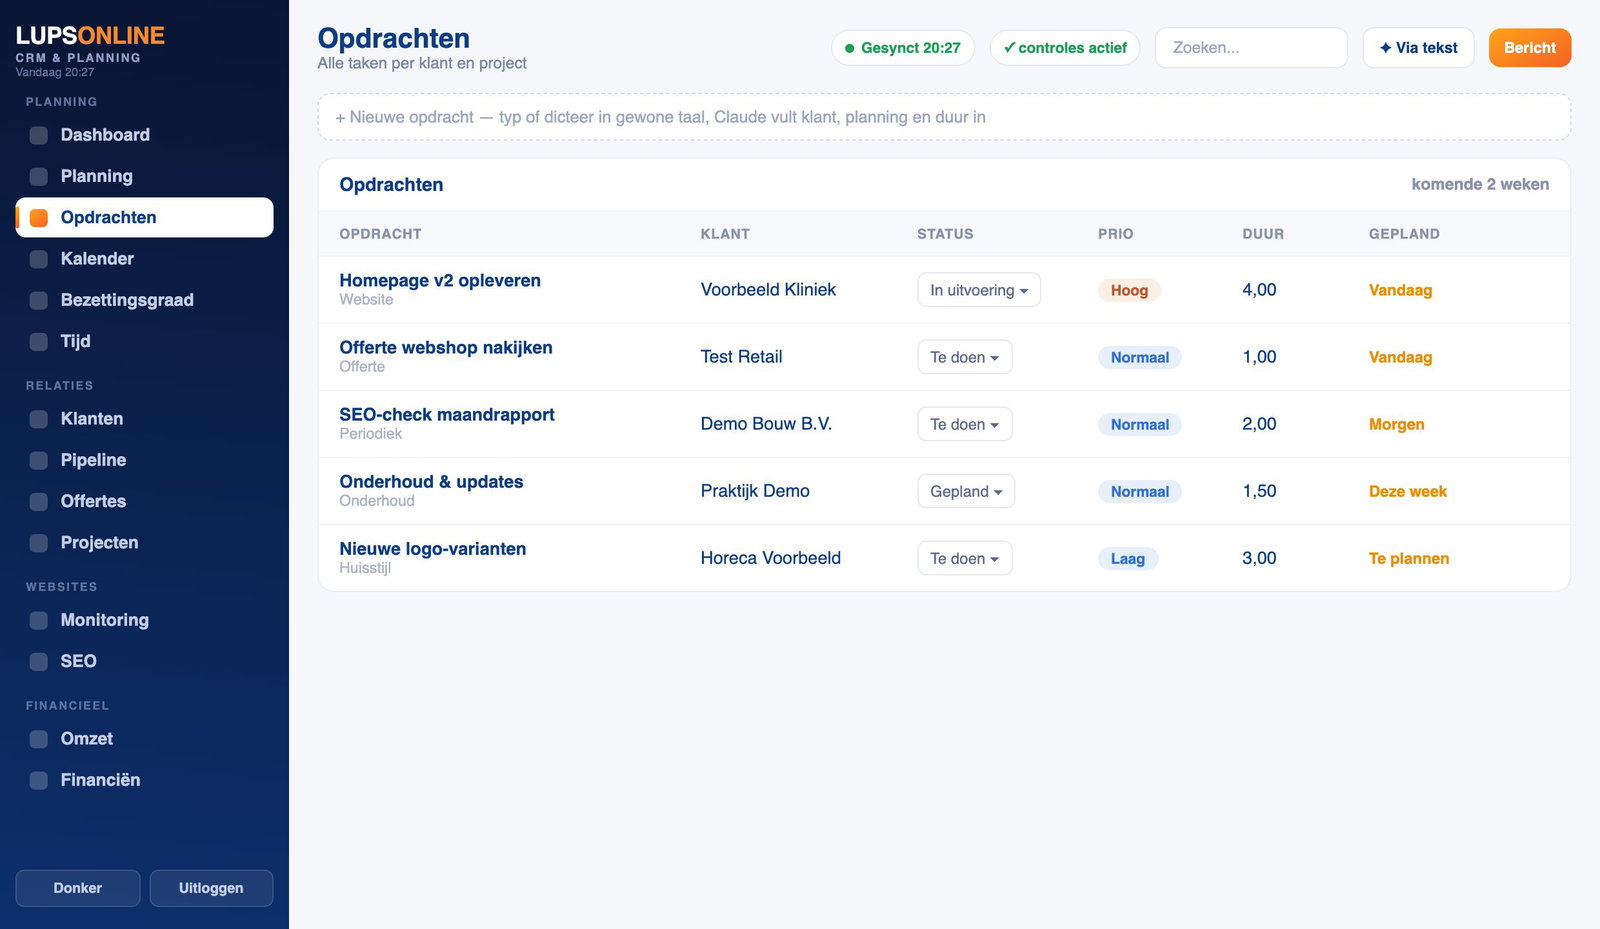This screenshot has width=1600, height=929.
Task: Click the Via tekst button
Action: 1418,48
